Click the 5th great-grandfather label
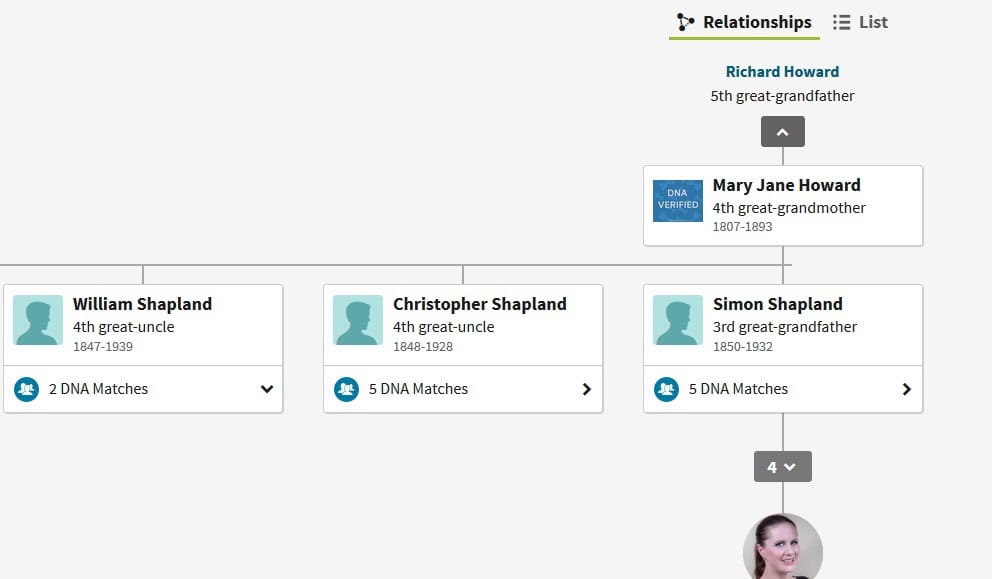The image size is (992, 579). [782, 96]
